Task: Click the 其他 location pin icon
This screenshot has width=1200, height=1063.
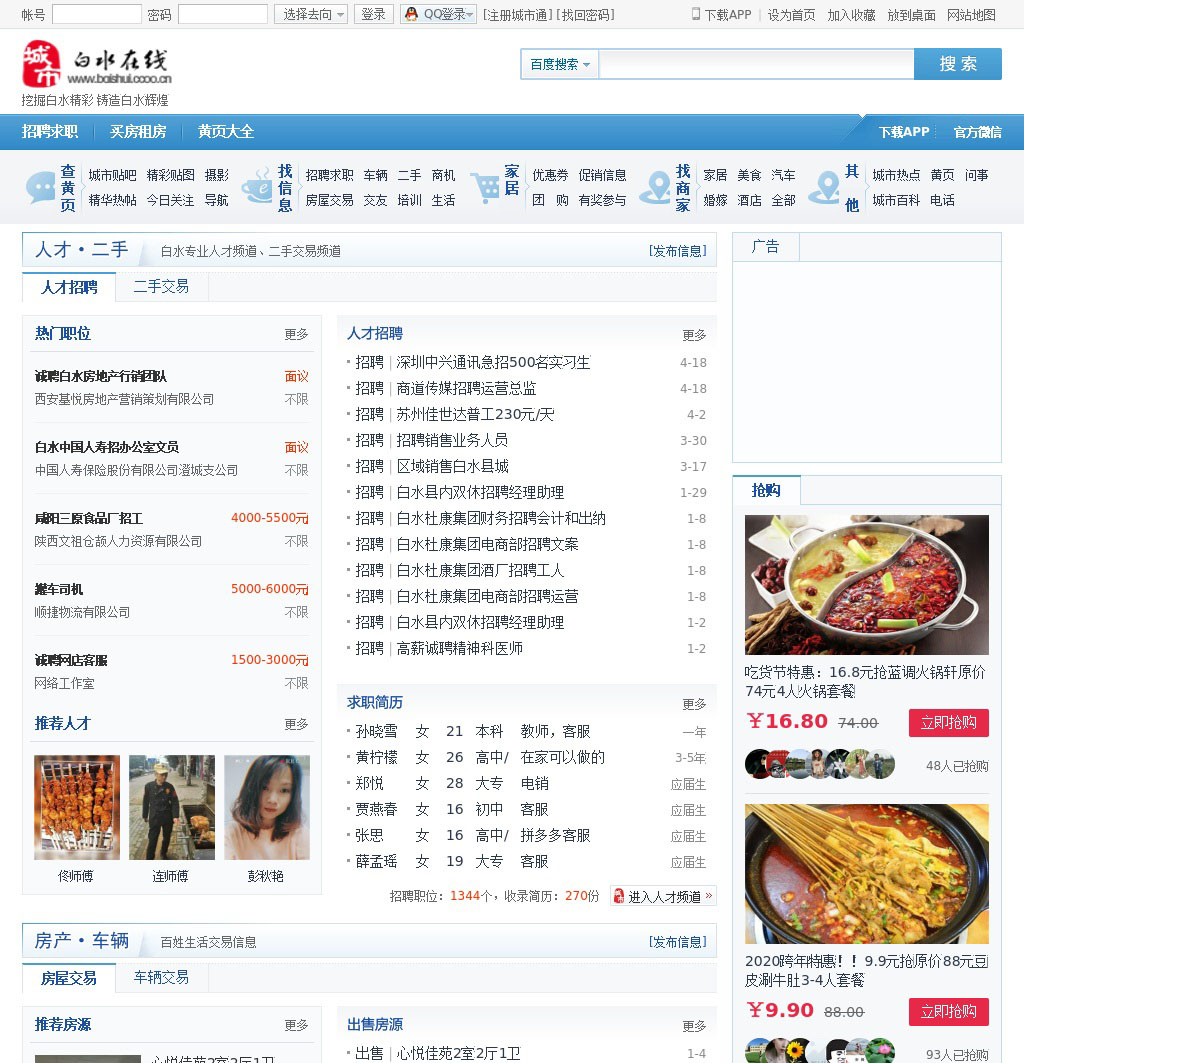Action: point(825,187)
